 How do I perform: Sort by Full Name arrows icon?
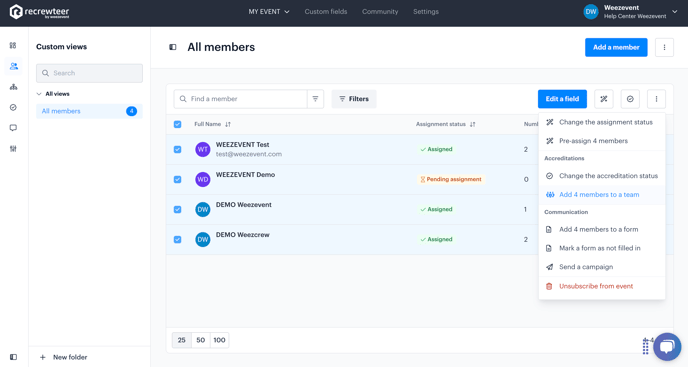[x=228, y=124]
